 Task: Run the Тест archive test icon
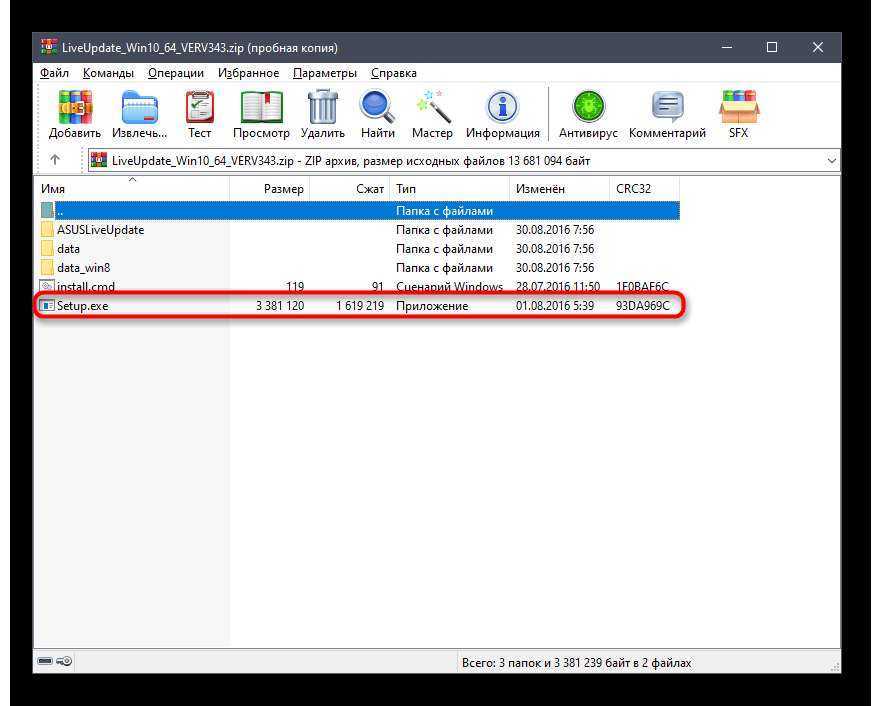[x=199, y=108]
